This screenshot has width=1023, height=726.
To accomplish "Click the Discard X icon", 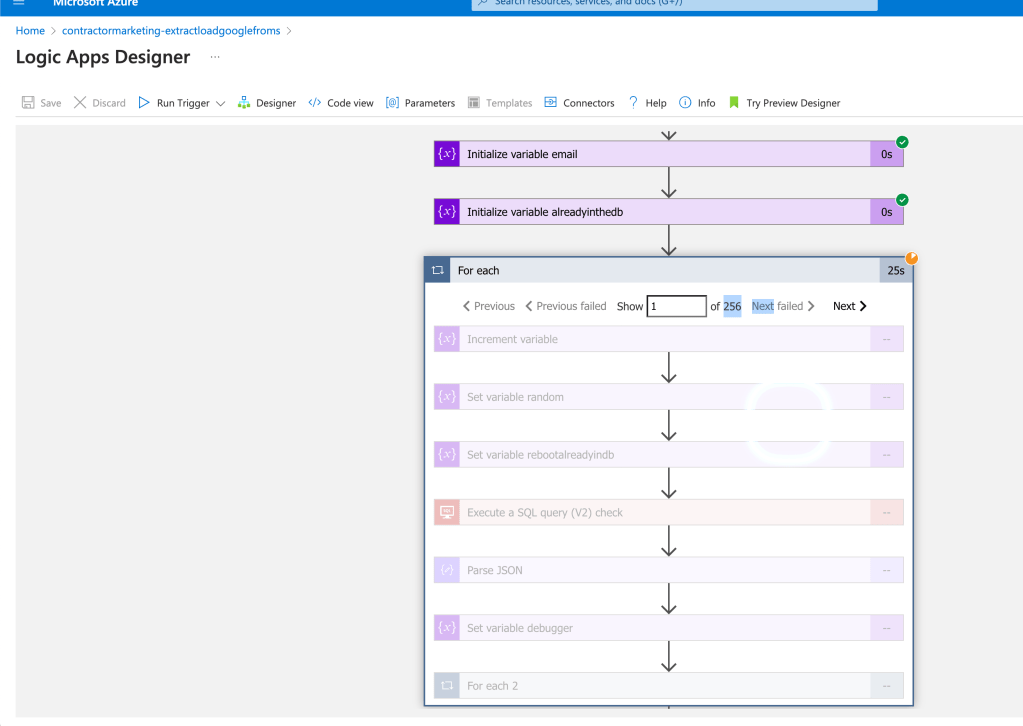I will 80,102.
